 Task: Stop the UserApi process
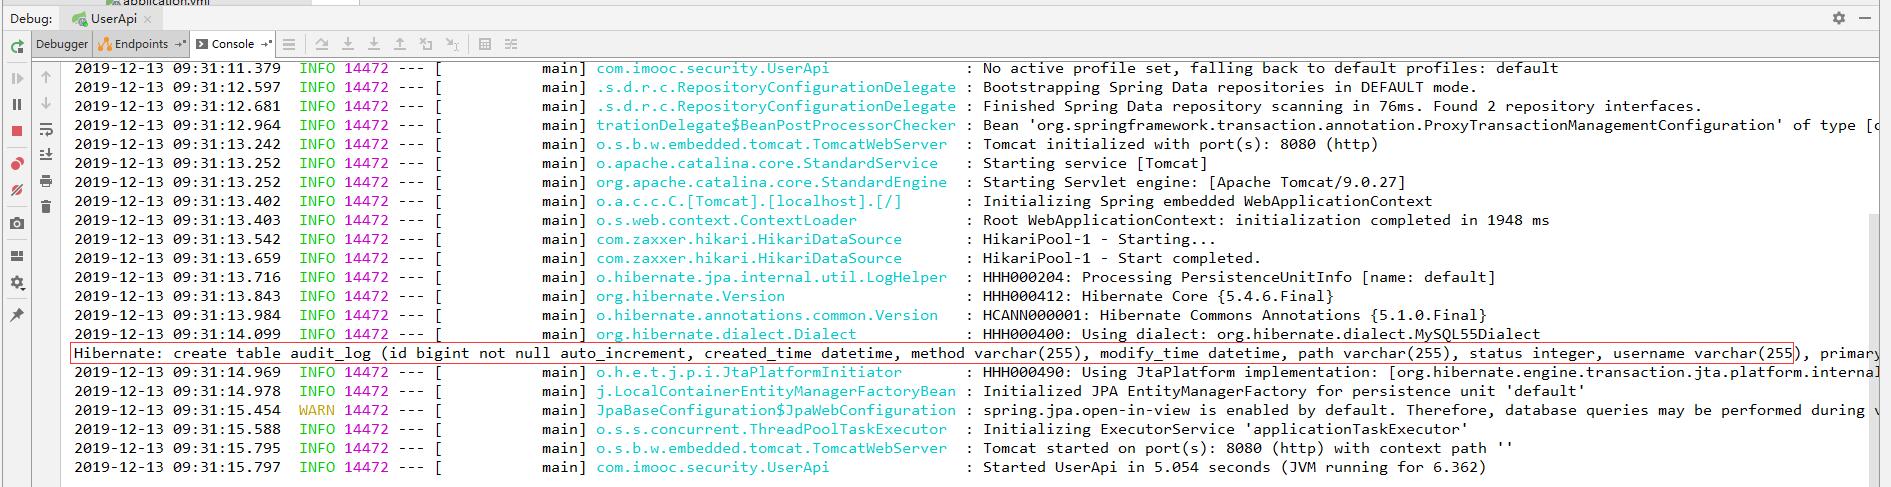tap(17, 131)
